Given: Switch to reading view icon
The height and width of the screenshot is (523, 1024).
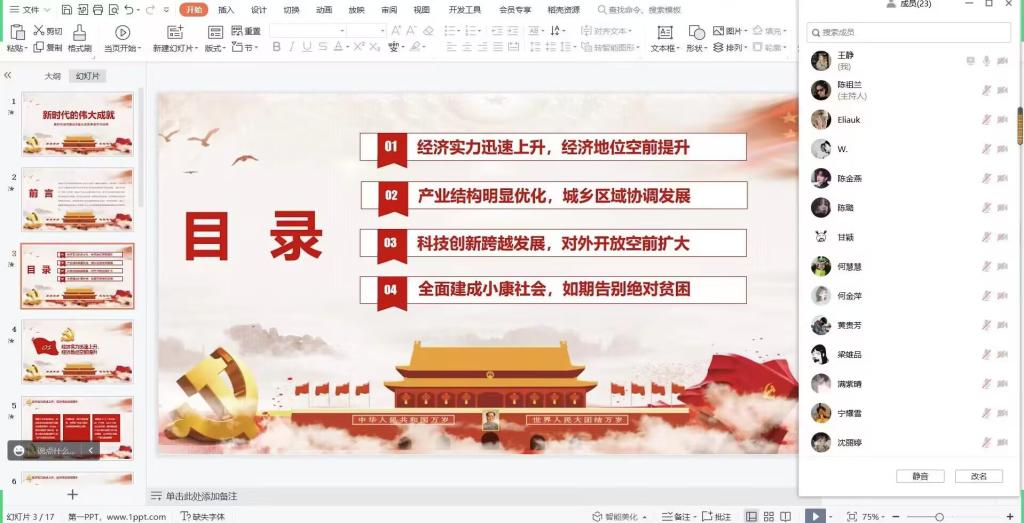Looking at the screenshot, I should (786, 516).
